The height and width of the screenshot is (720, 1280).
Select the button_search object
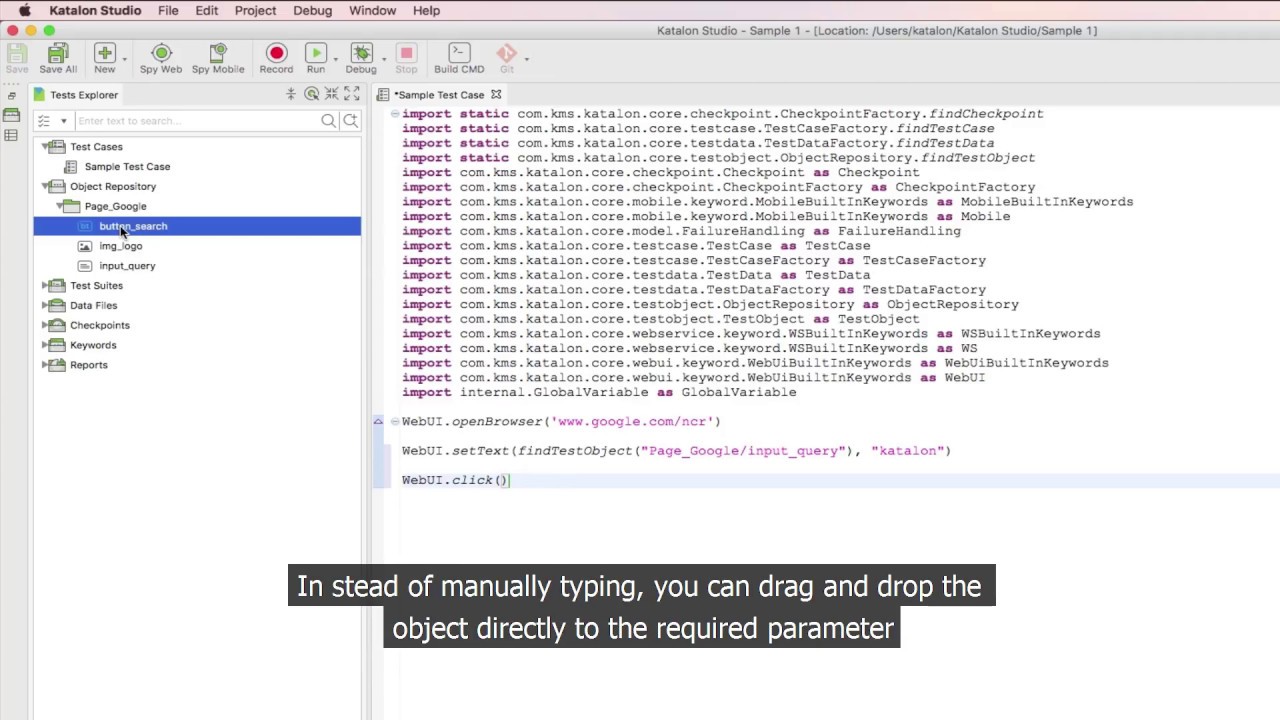coord(133,226)
